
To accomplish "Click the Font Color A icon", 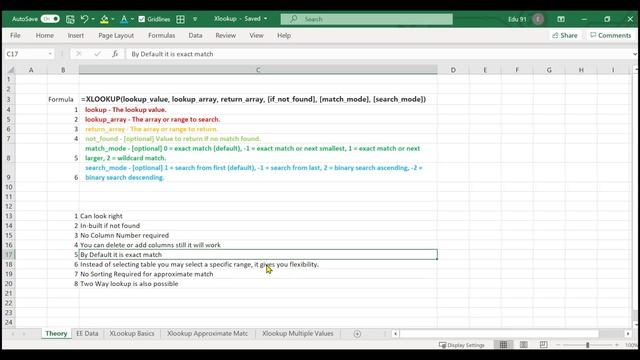I will (124, 19).
